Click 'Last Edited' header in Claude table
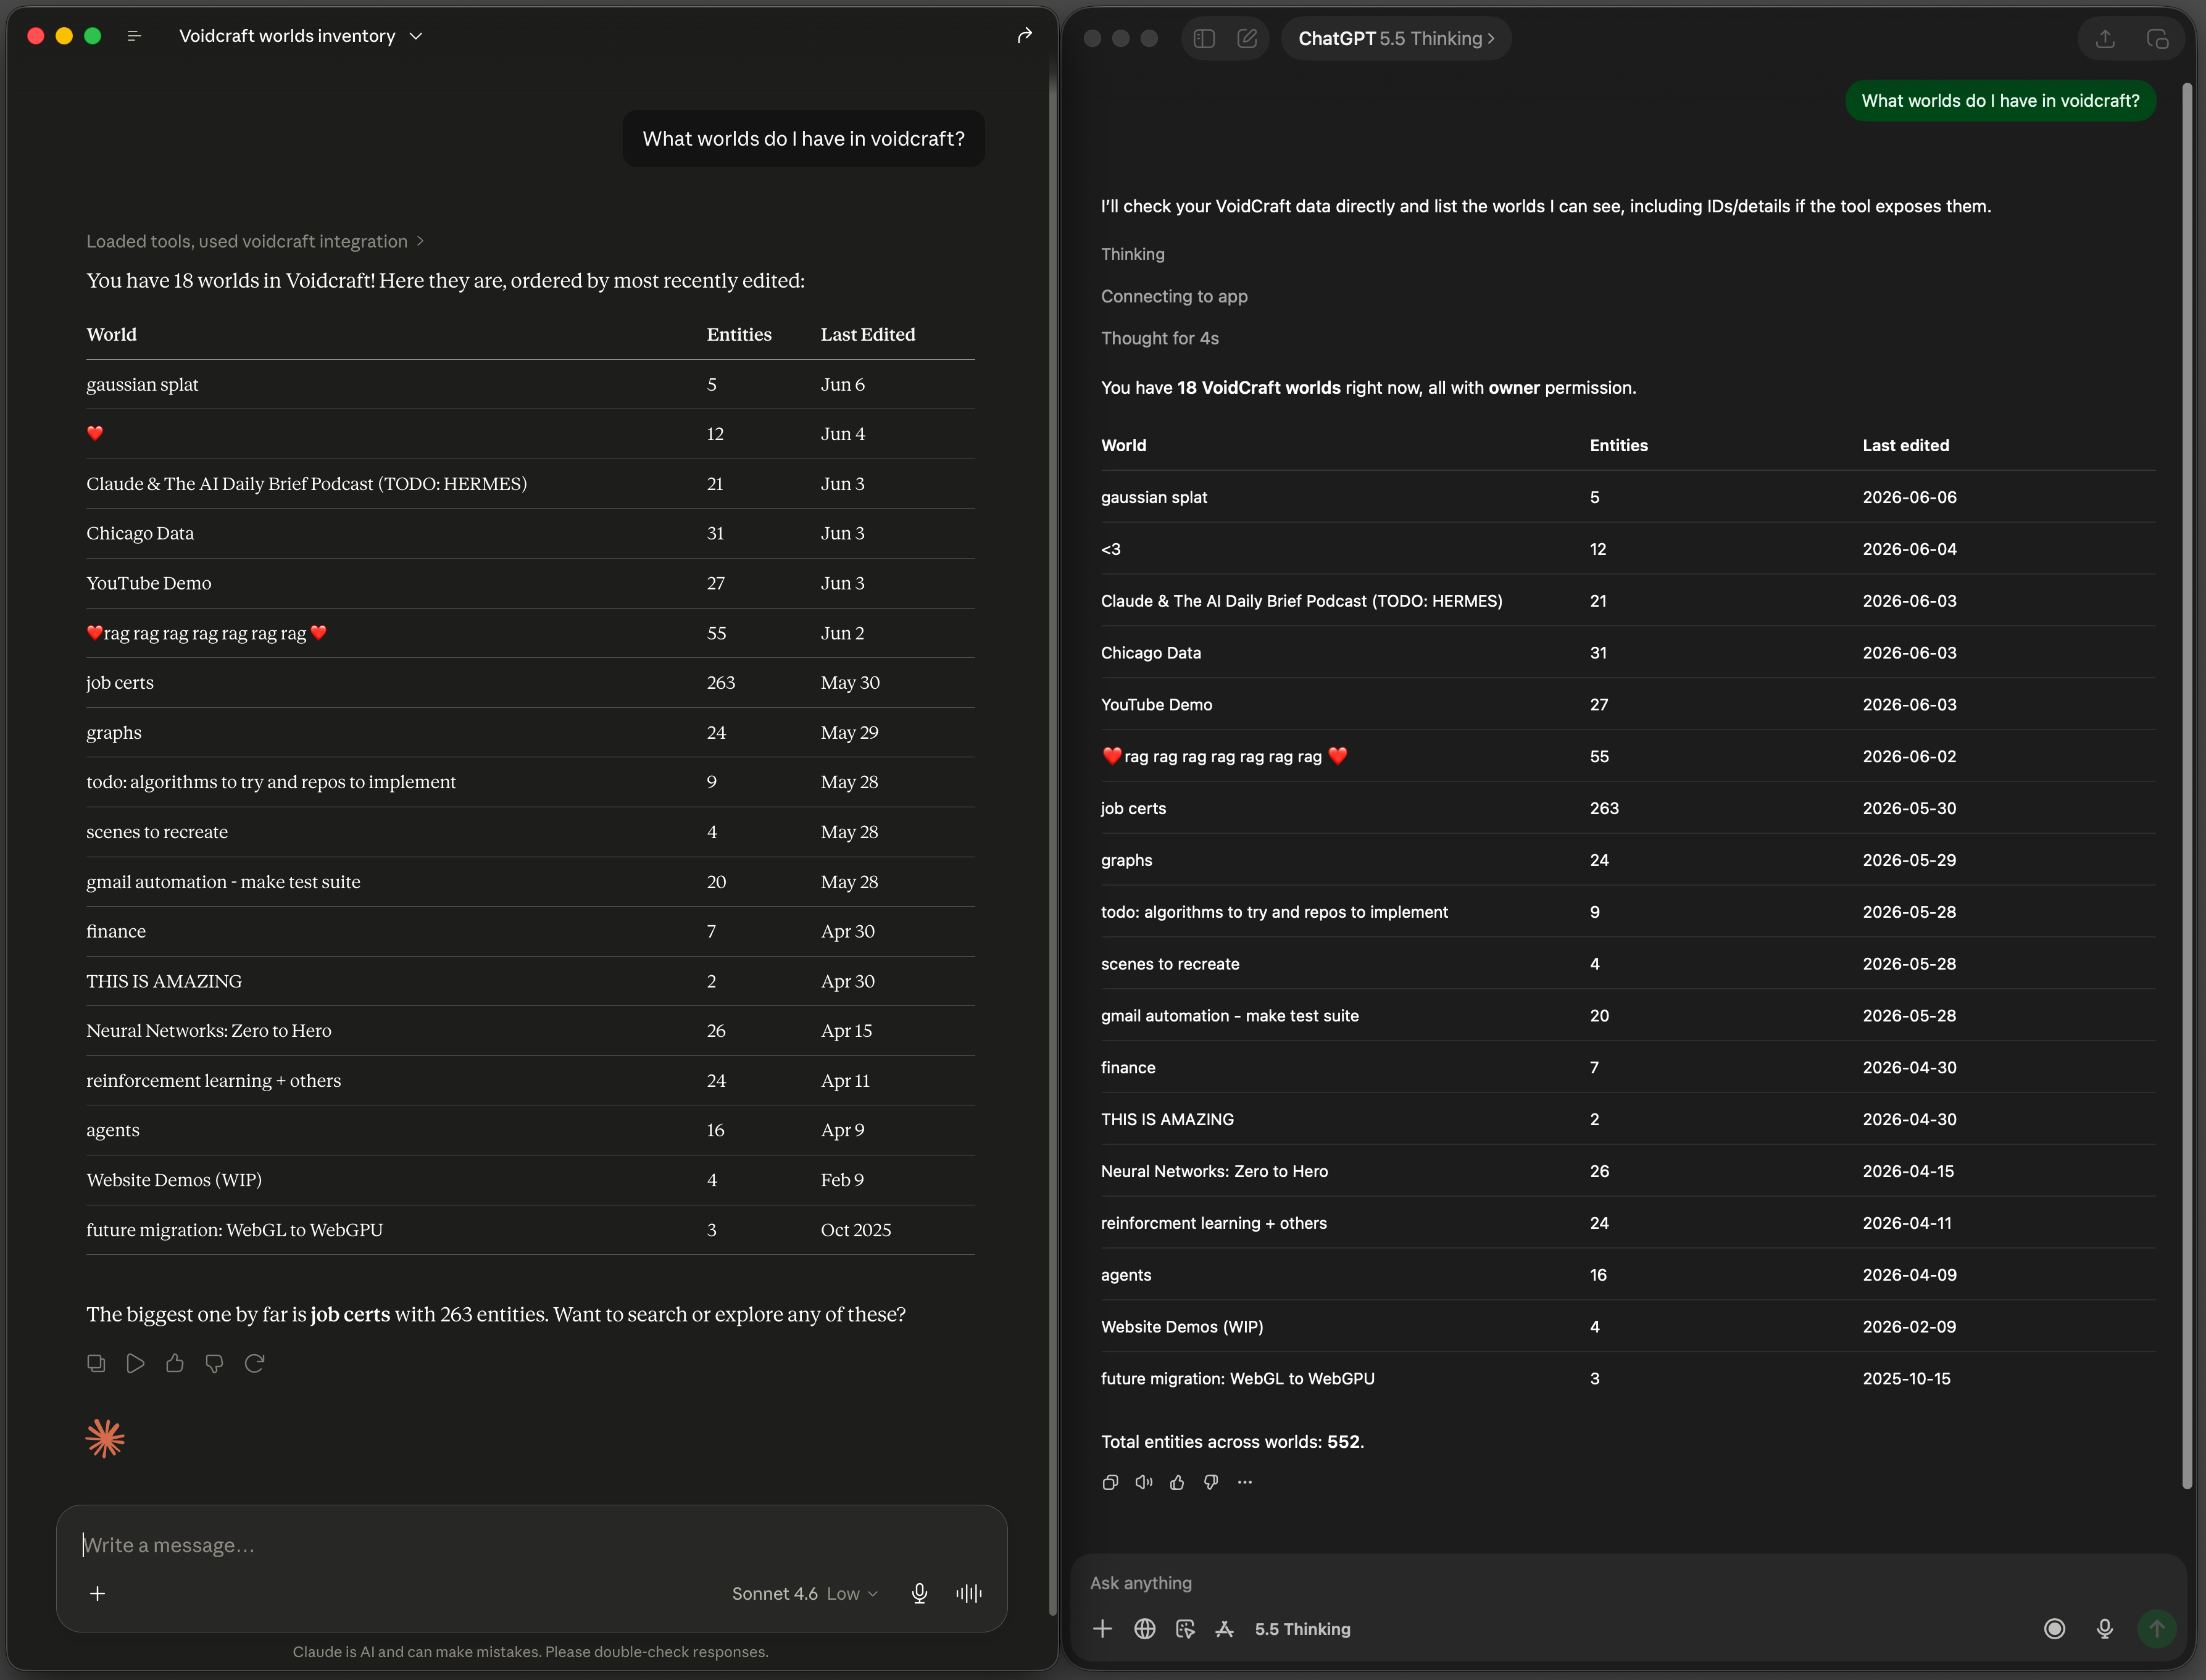 pyautogui.click(x=868, y=334)
